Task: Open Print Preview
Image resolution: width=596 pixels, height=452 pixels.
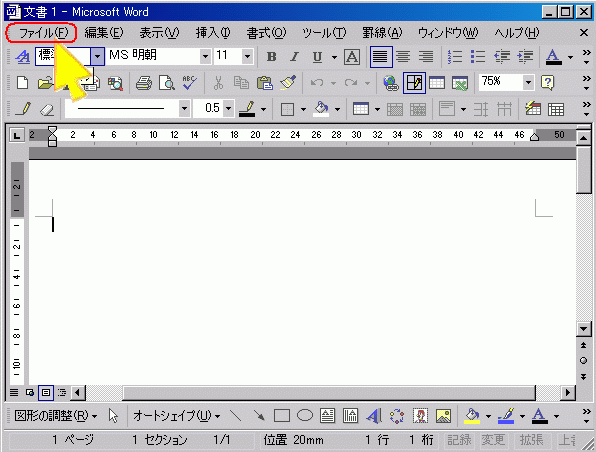Action: coord(166,82)
